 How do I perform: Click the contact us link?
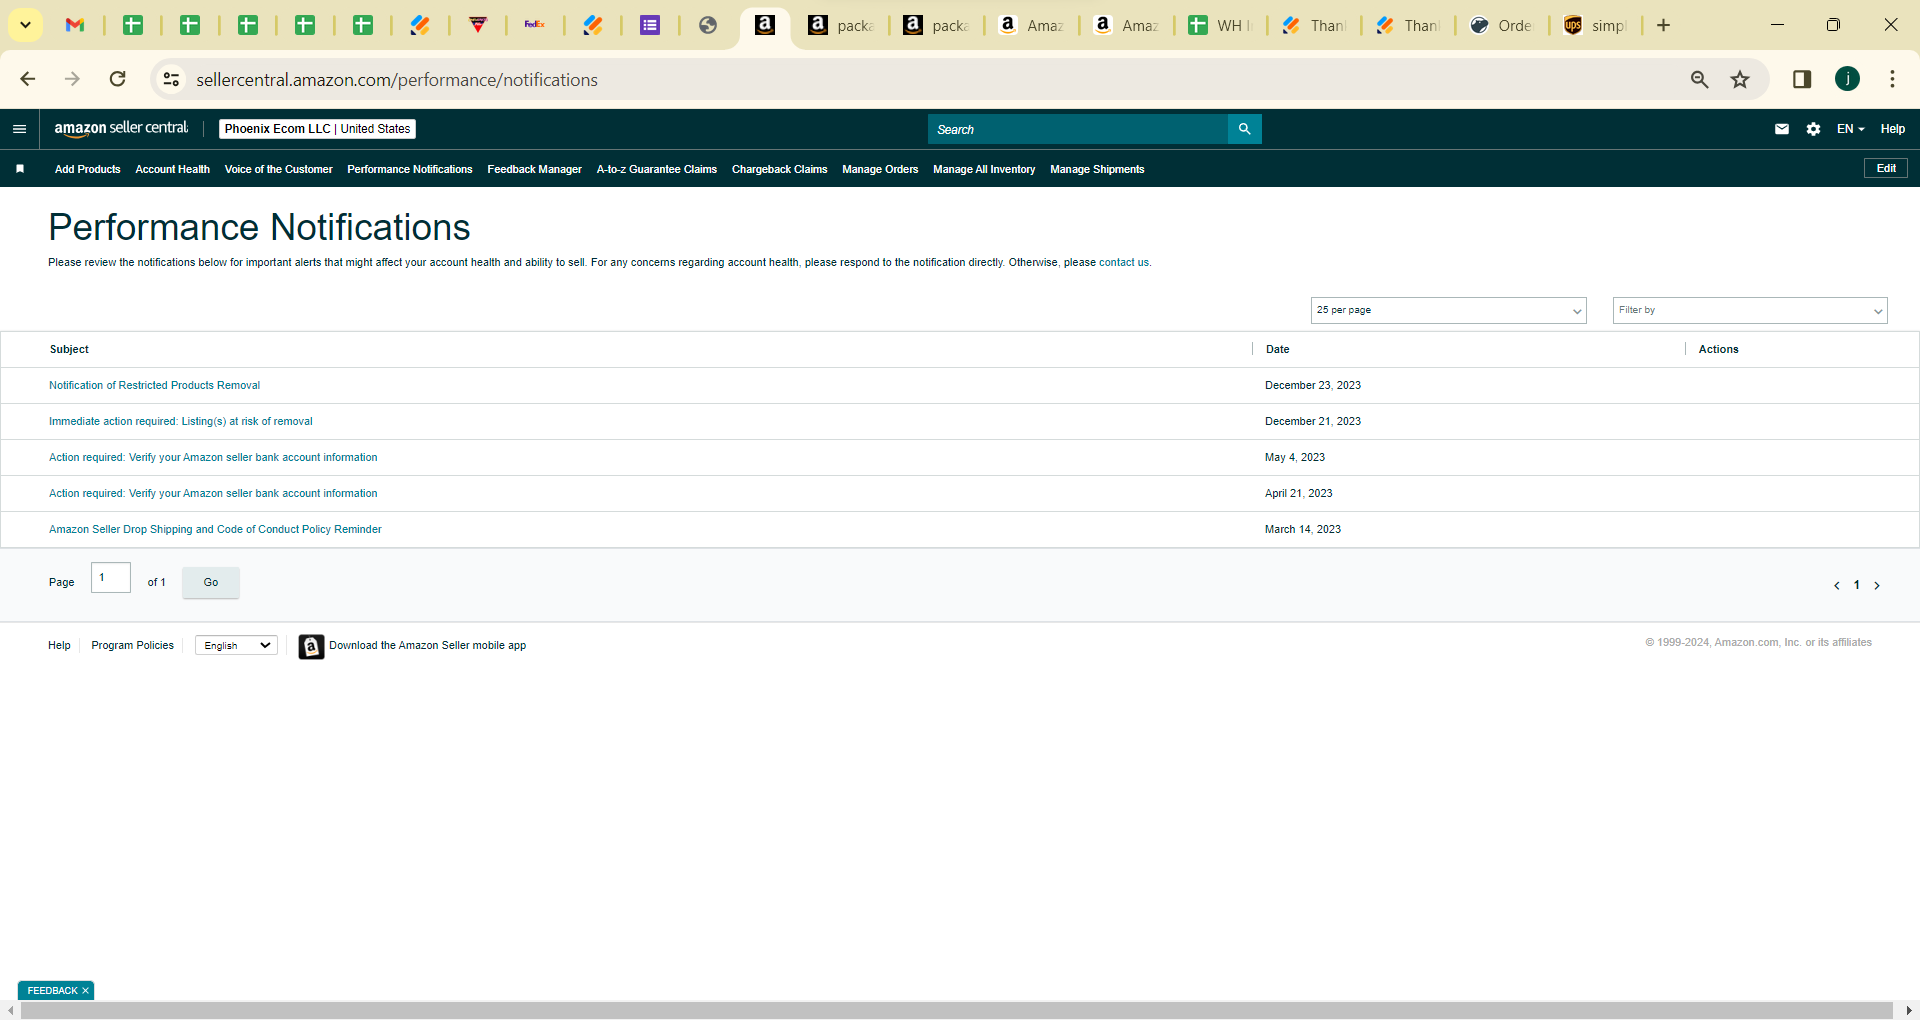pos(1123,262)
